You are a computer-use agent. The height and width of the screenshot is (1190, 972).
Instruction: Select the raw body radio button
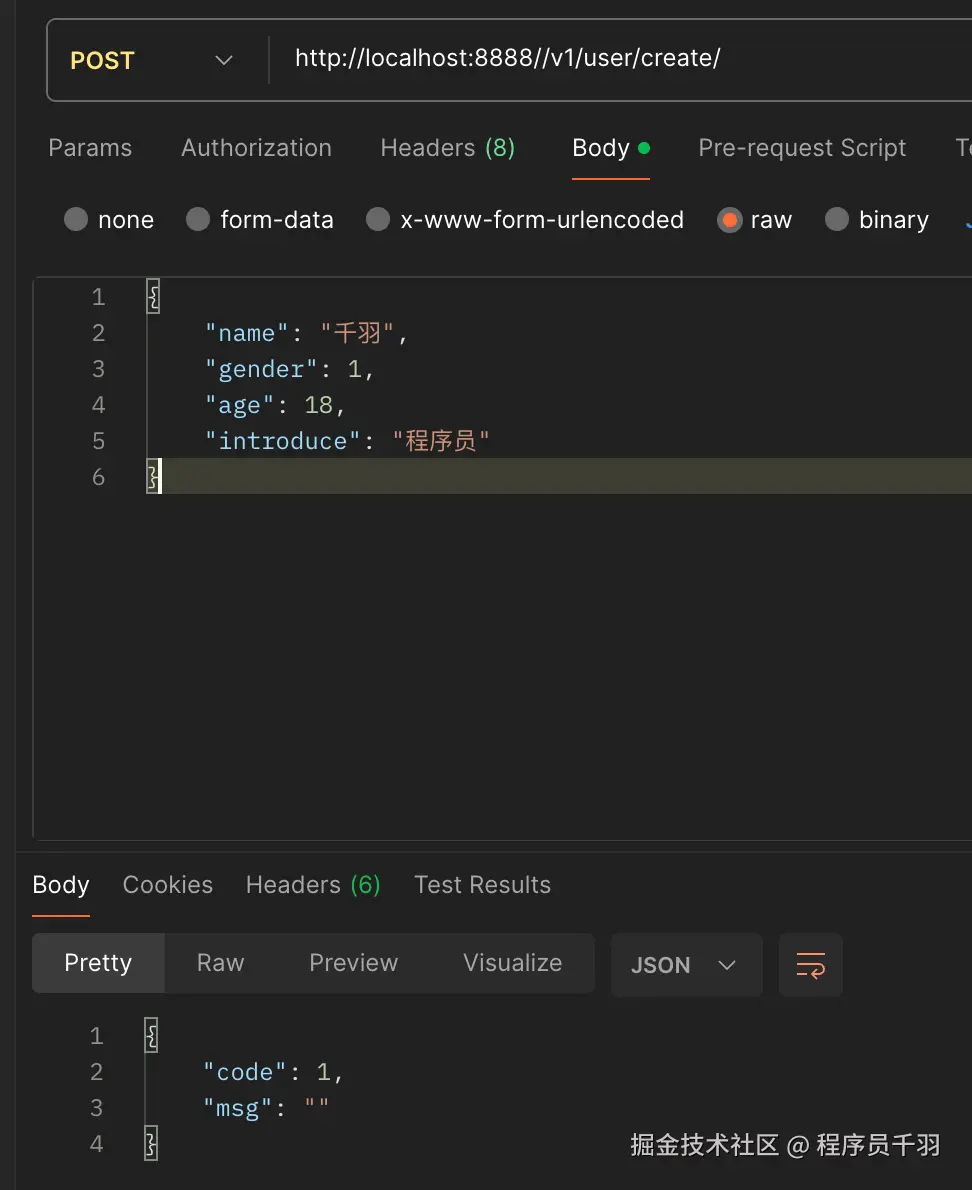click(730, 220)
